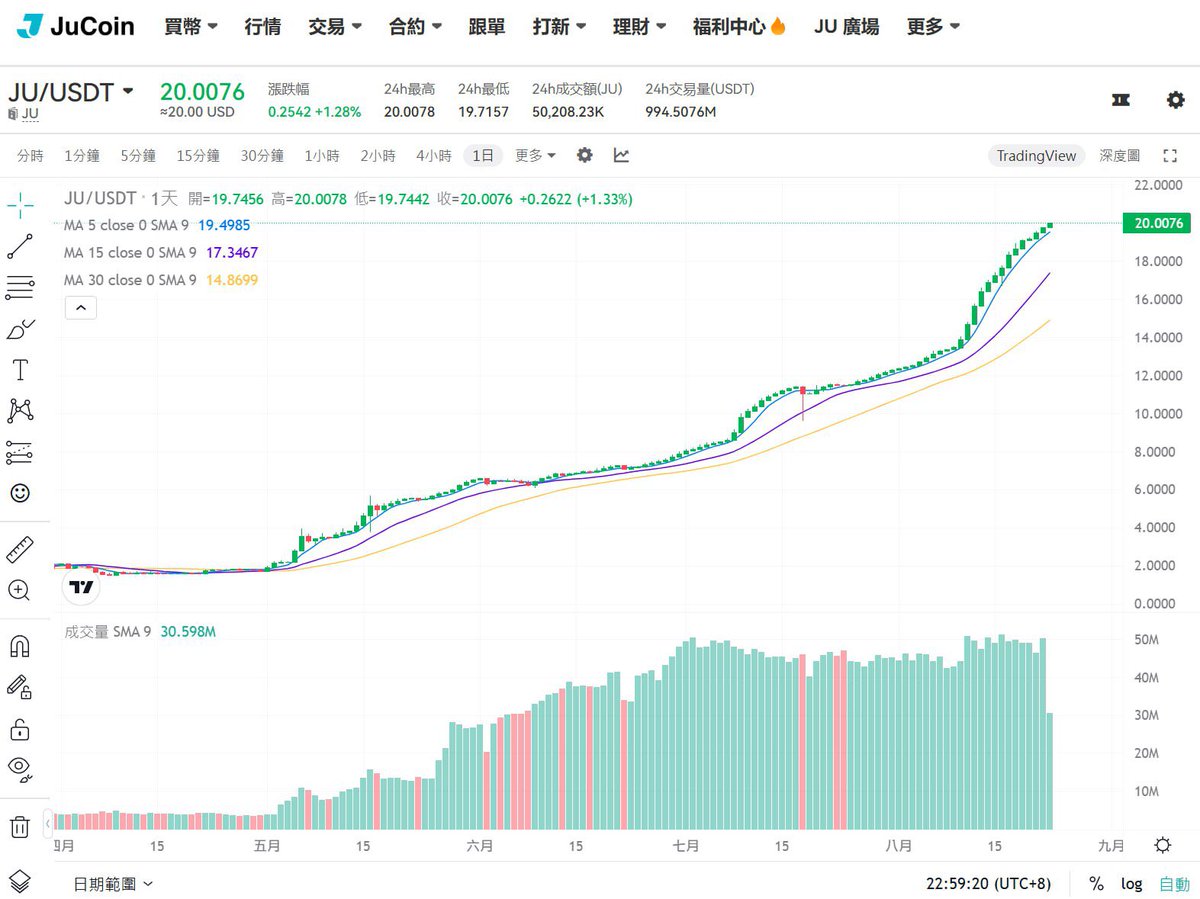Select the 分時 interval
Screen dimensions: 1200x899
click(x=31, y=156)
